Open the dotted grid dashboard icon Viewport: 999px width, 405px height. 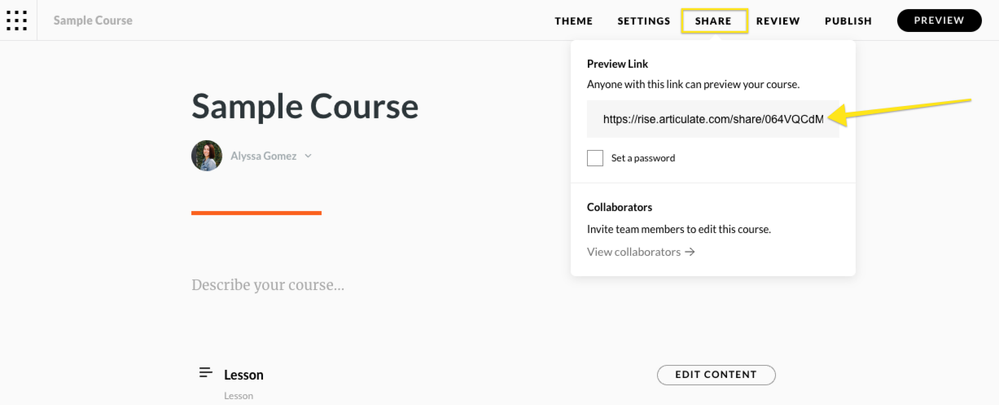(x=17, y=20)
